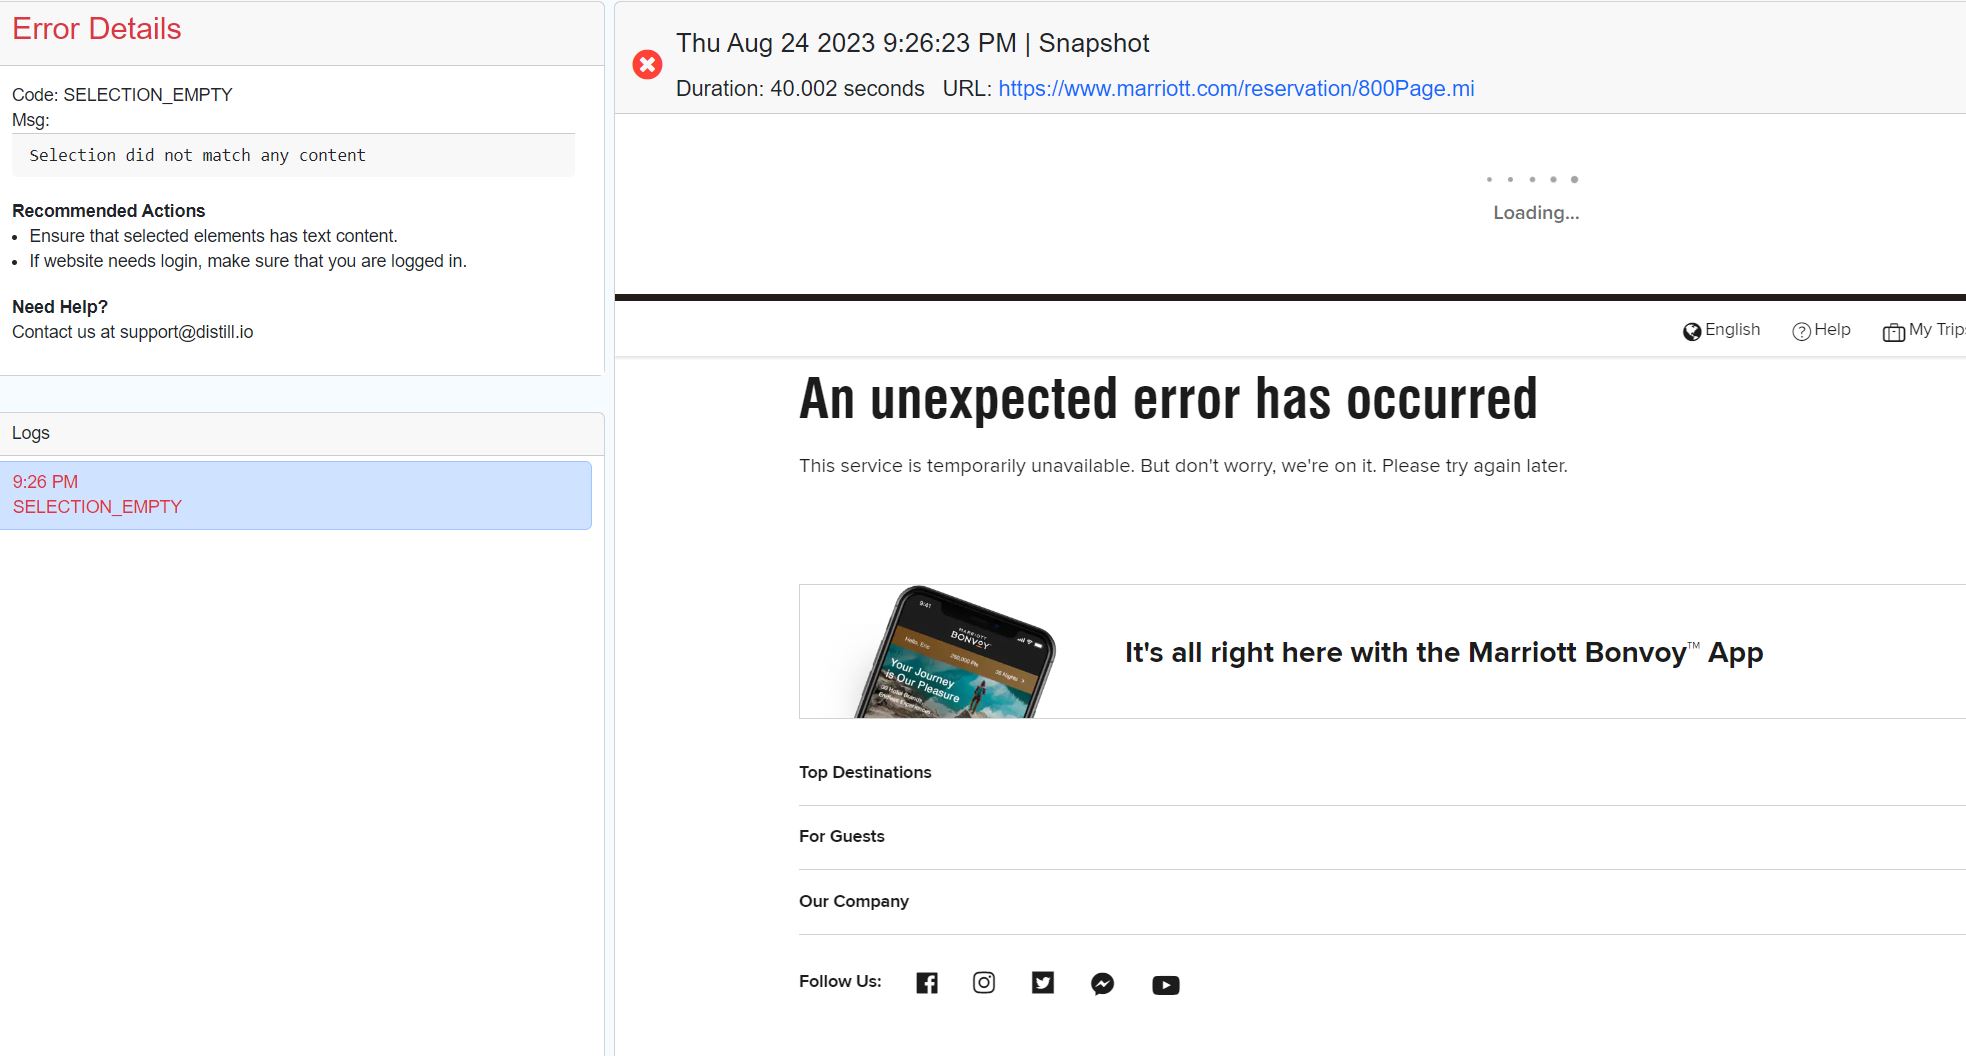The width and height of the screenshot is (1966, 1056).
Task: Click the Logs panel header
Action: point(302,434)
